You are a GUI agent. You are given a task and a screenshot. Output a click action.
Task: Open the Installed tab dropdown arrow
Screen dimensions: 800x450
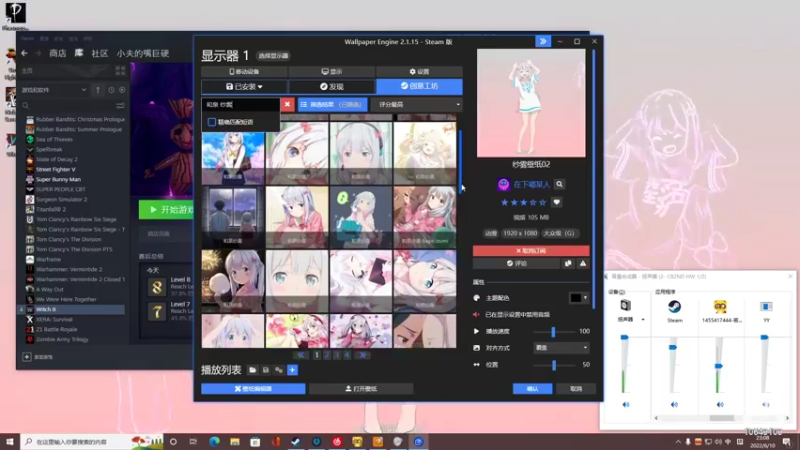click(260, 87)
